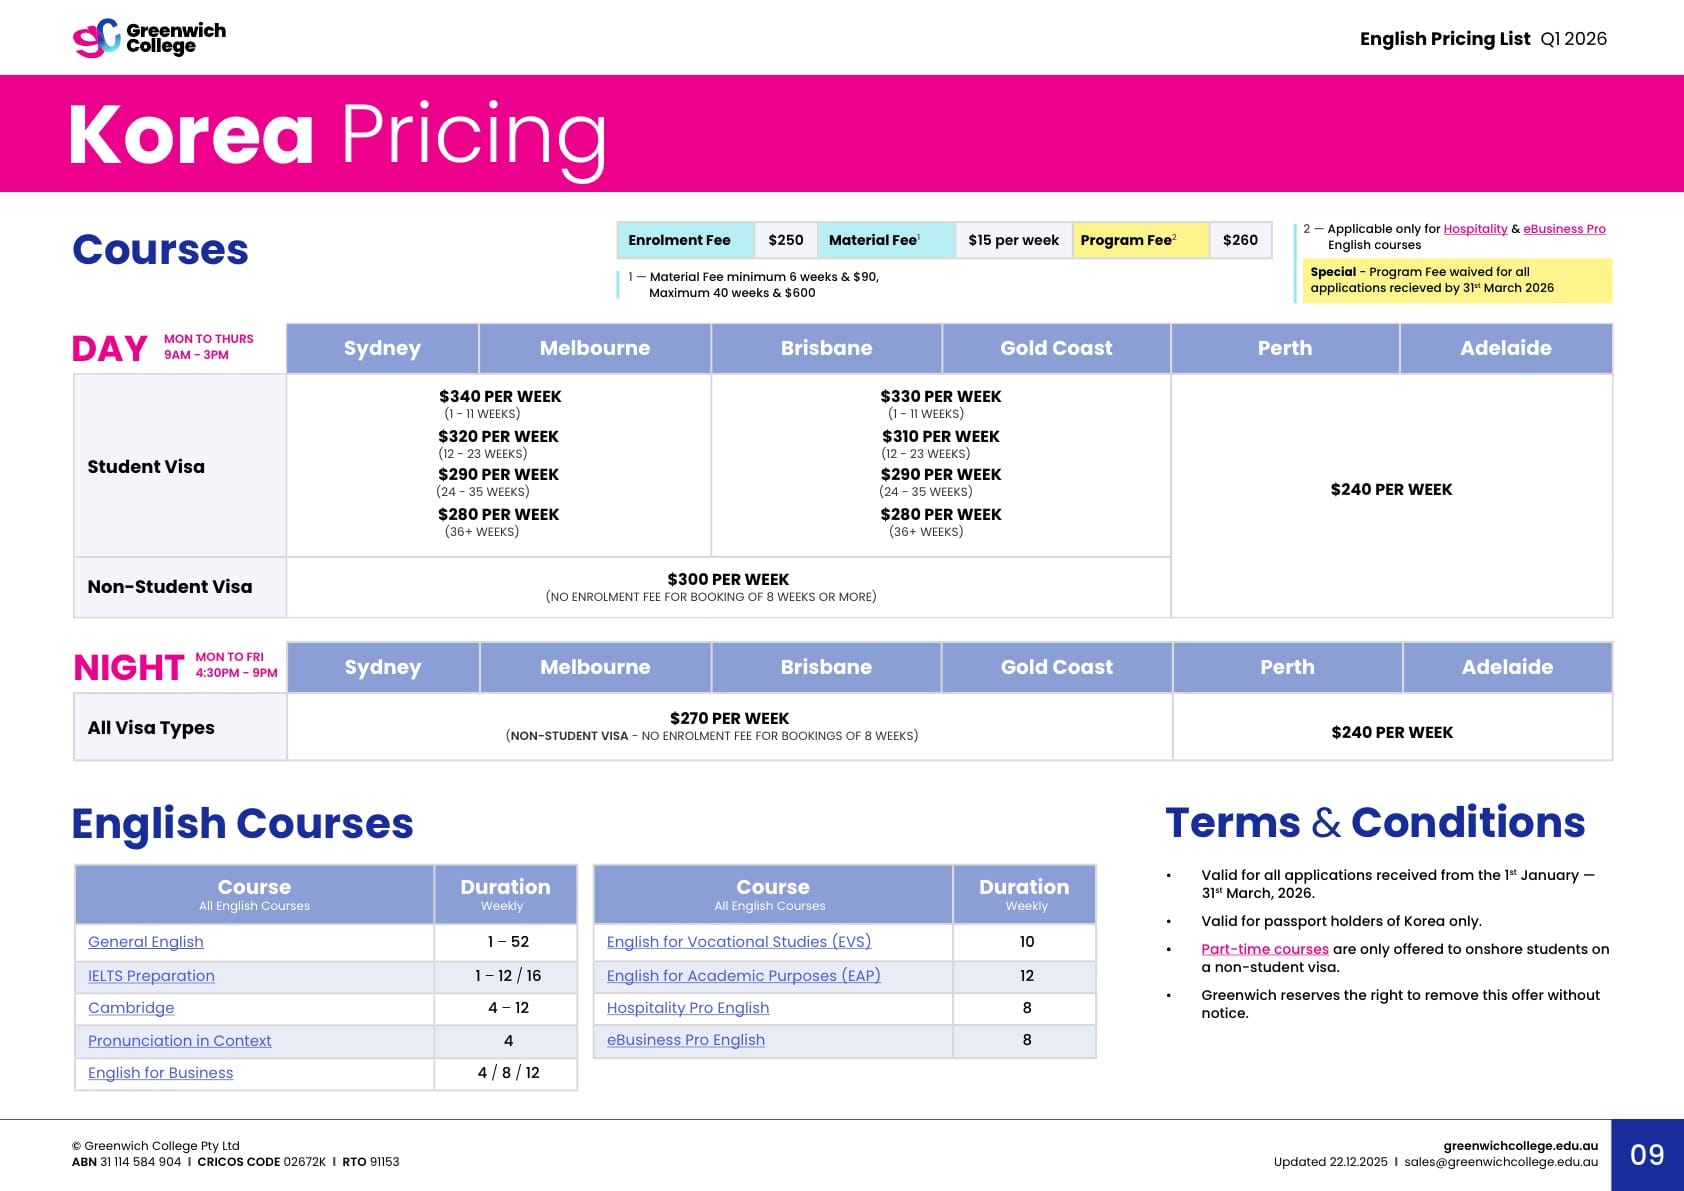The image size is (1684, 1191).
Task: Visit greenwichcollege.edu.au in the footer
Action: [x=1520, y=1146]
